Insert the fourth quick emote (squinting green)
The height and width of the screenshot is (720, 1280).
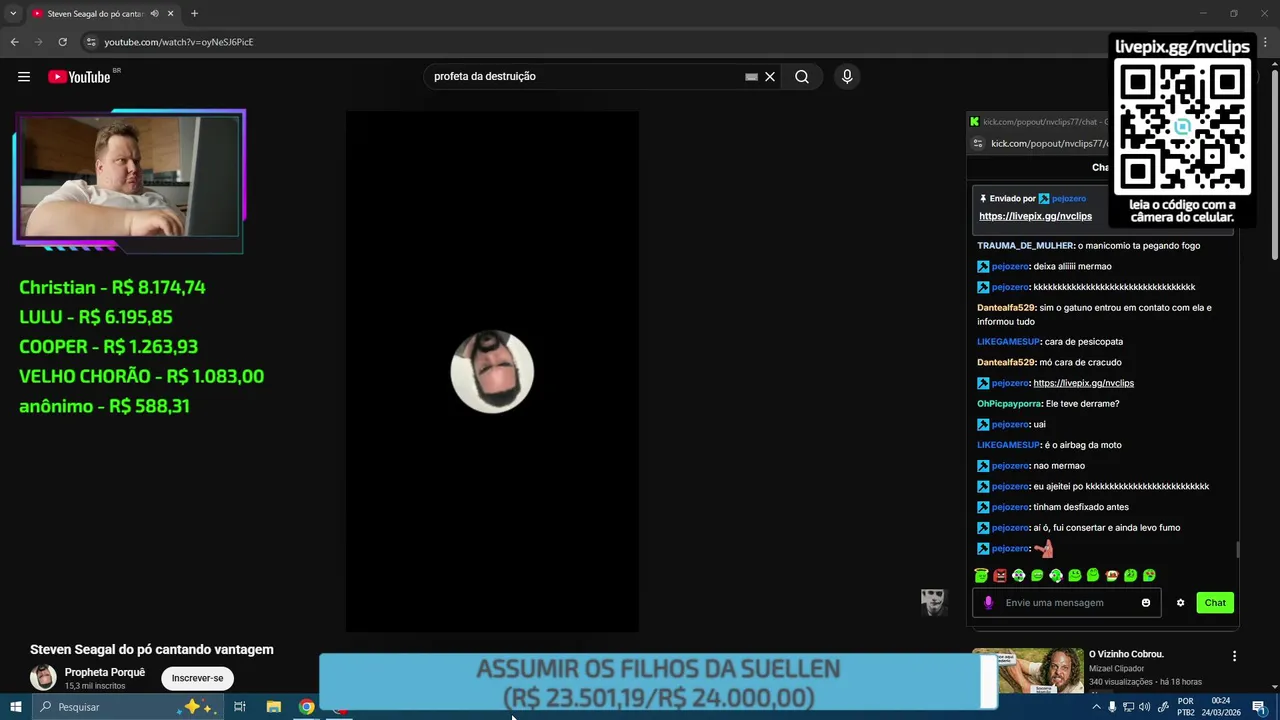coord(1037,575)
